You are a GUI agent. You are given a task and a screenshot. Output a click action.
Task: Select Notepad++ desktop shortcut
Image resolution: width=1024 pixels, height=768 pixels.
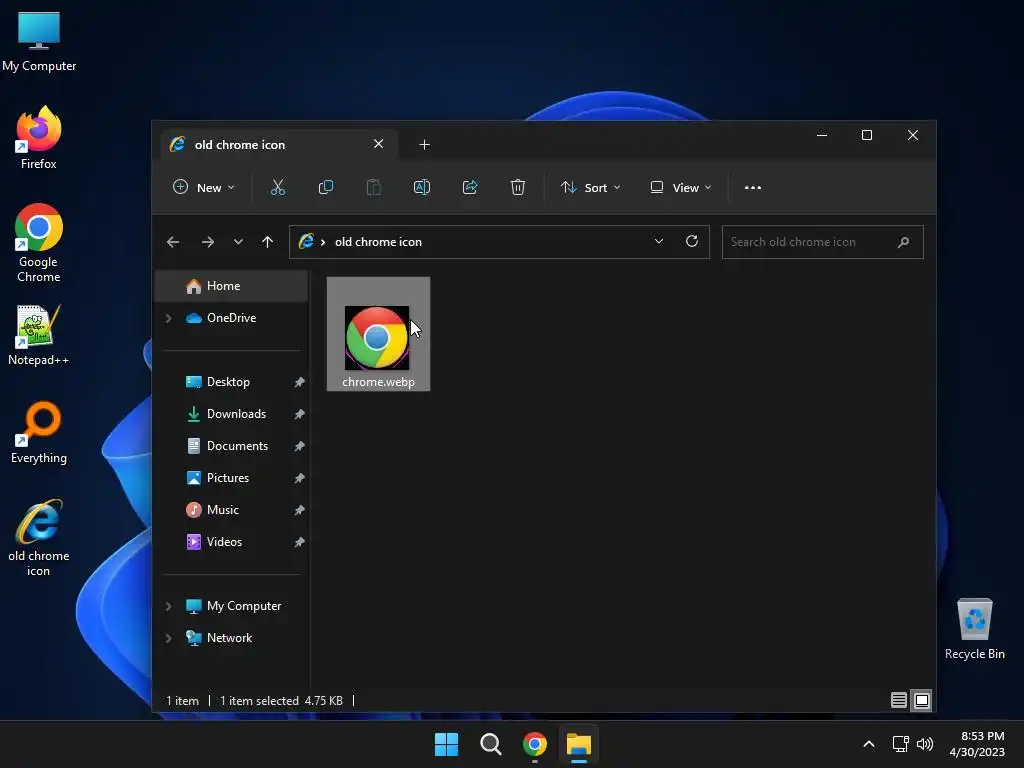coord(39,334)
